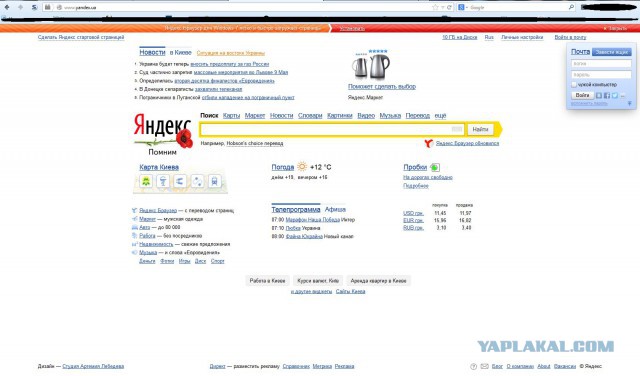The image size is (640, 376).
Task: Open EUR exchange rate link
Action: pos(413,220)
